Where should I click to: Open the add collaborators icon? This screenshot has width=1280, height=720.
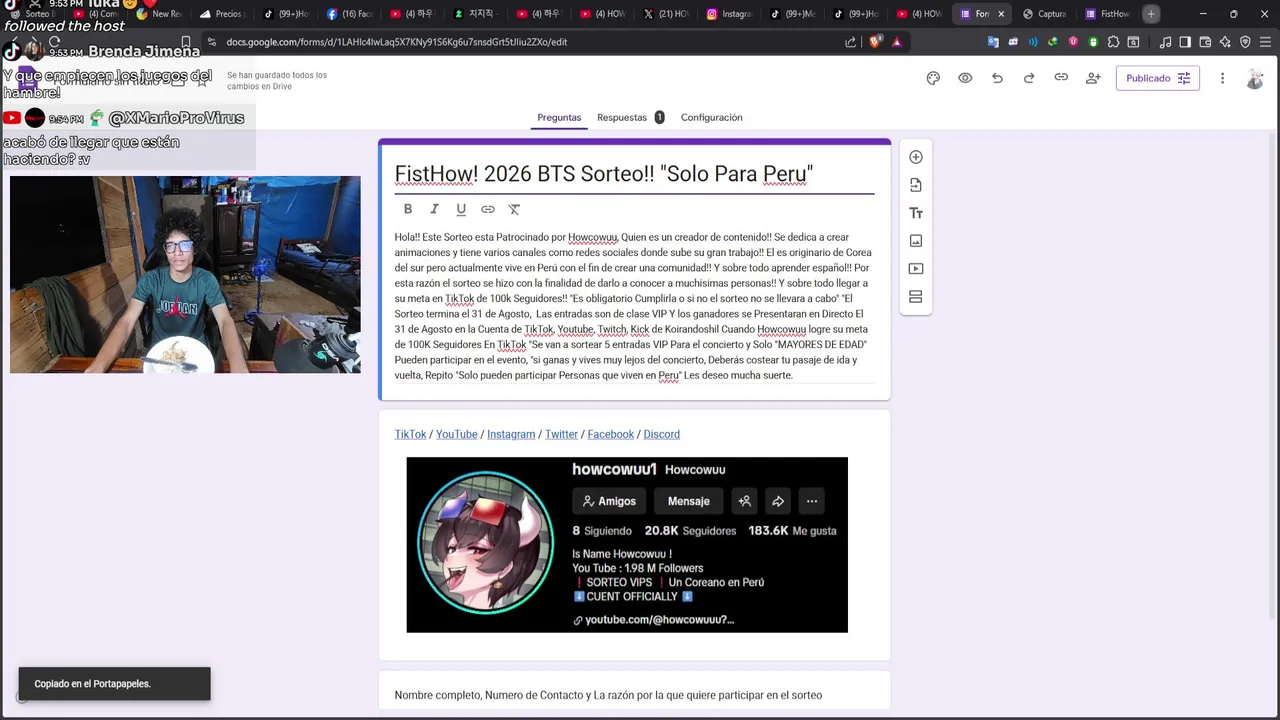[x=1093, y=78]
